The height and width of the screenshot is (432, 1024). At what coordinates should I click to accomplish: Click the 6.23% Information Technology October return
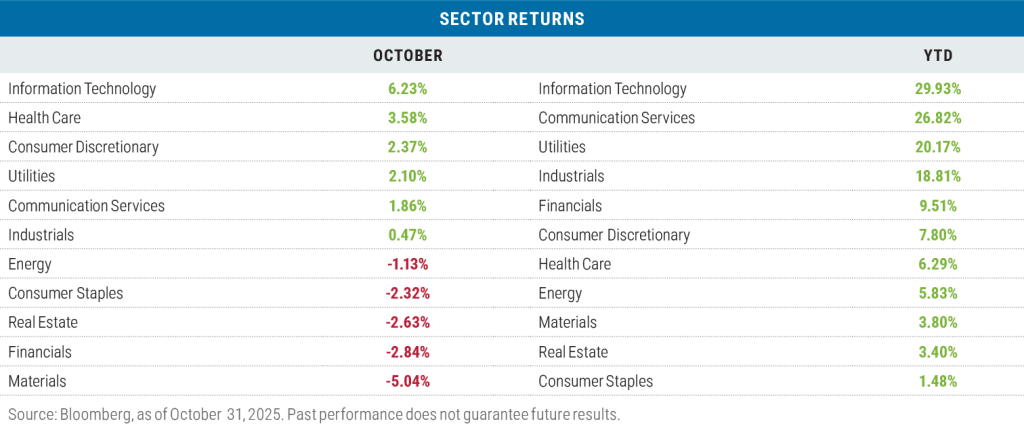tap(407, 88)
